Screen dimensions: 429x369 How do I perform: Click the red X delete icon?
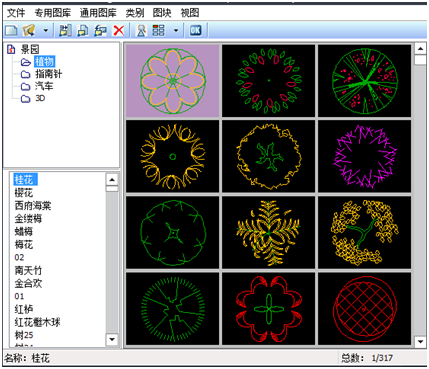coord(119,31)
